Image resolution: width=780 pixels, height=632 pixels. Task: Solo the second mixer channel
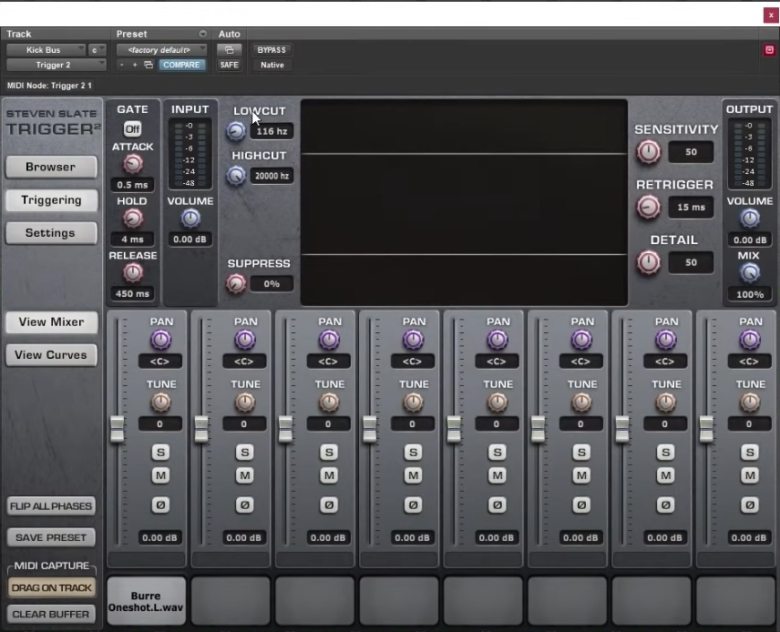tap(244, 452)
